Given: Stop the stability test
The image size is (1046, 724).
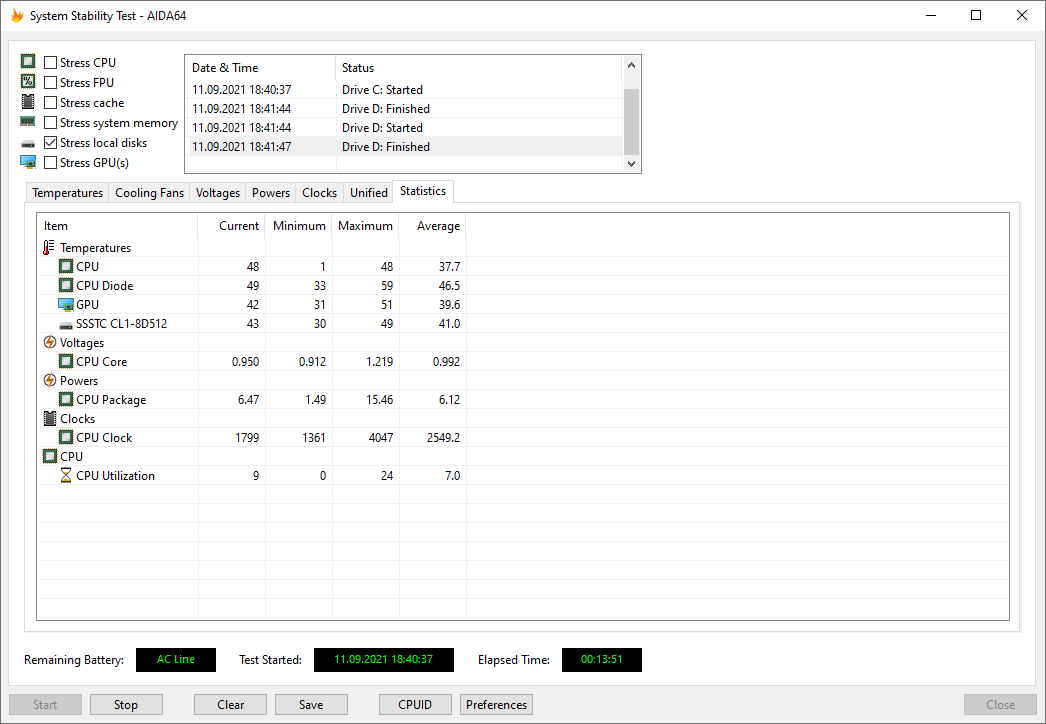Looking at the screenshot, I should (x=126, y=705).
